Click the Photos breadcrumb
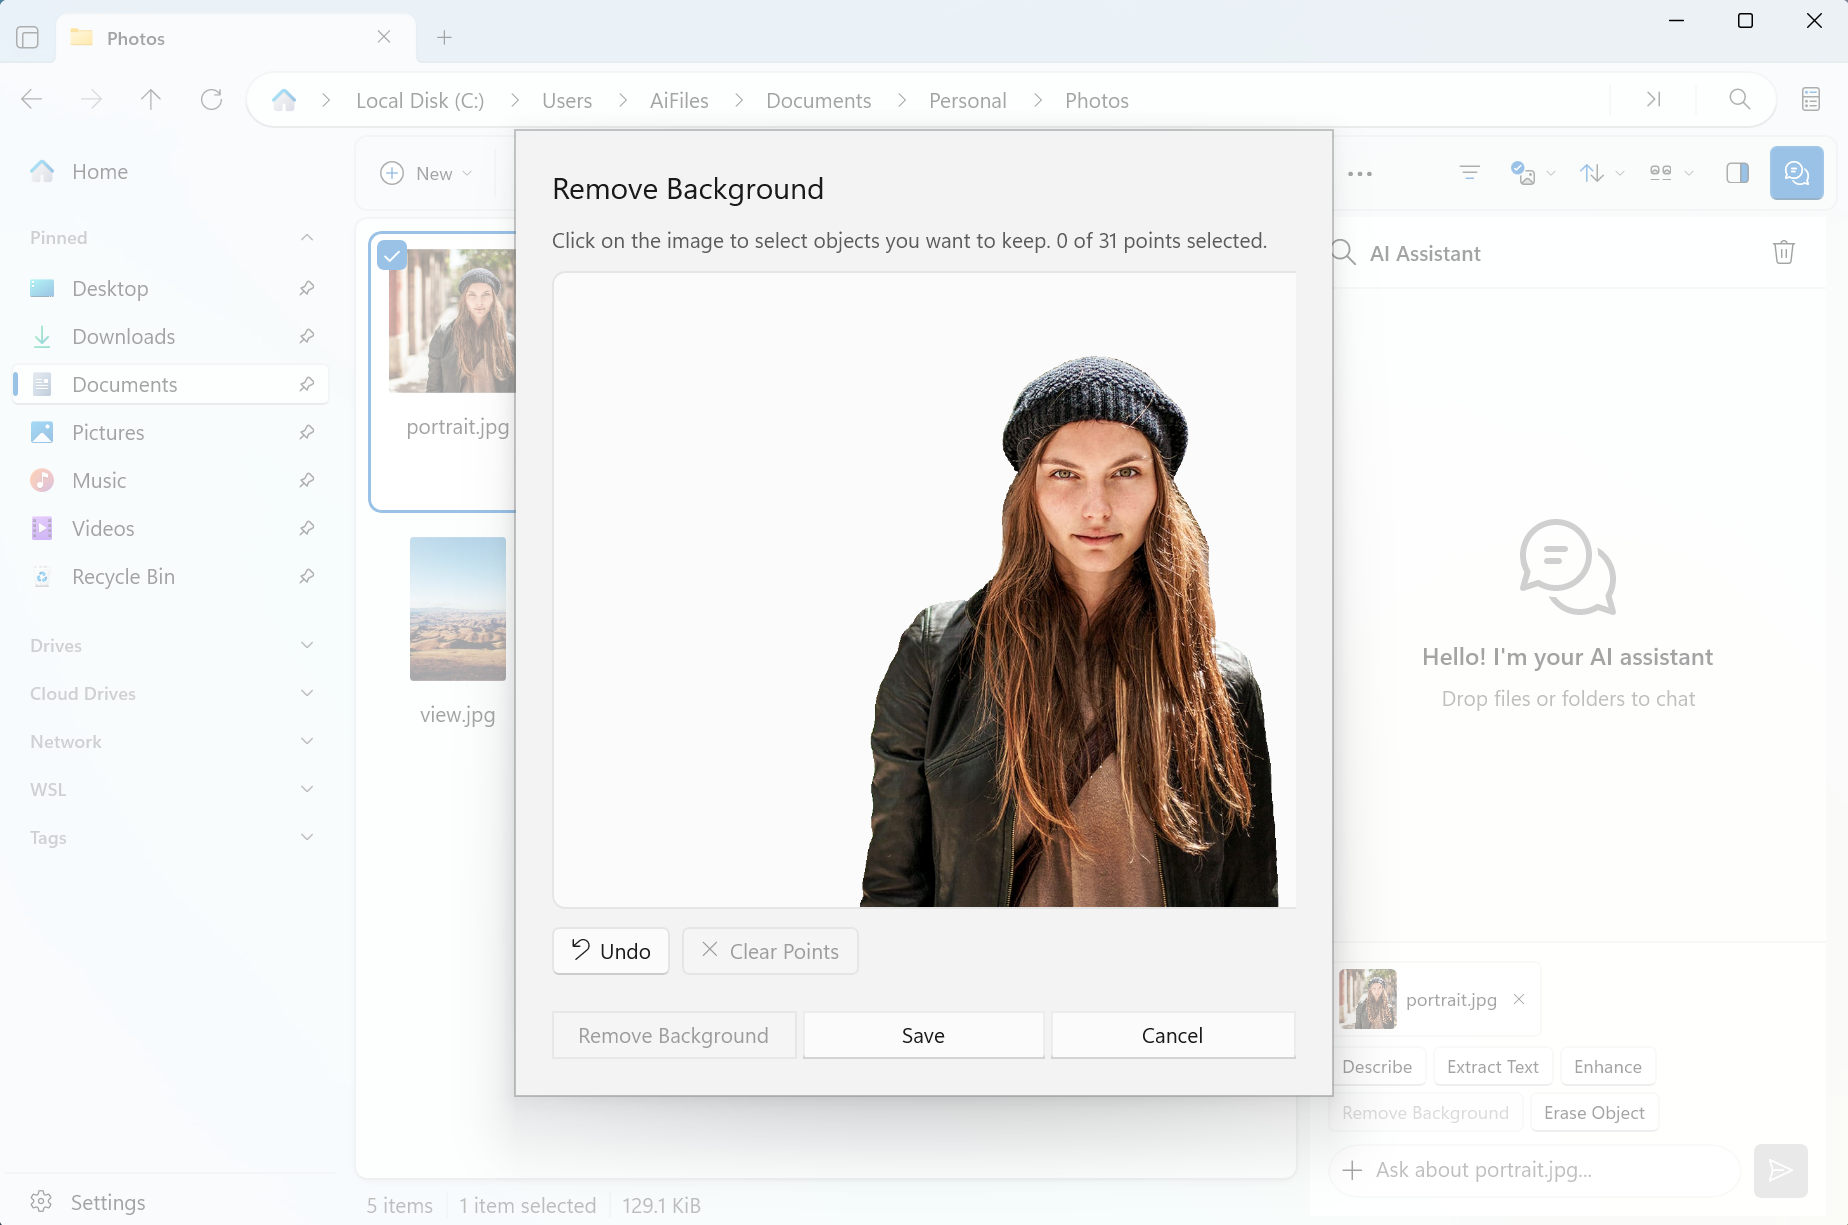This screenshot has width=1848, height=1225. point(1096,100)
